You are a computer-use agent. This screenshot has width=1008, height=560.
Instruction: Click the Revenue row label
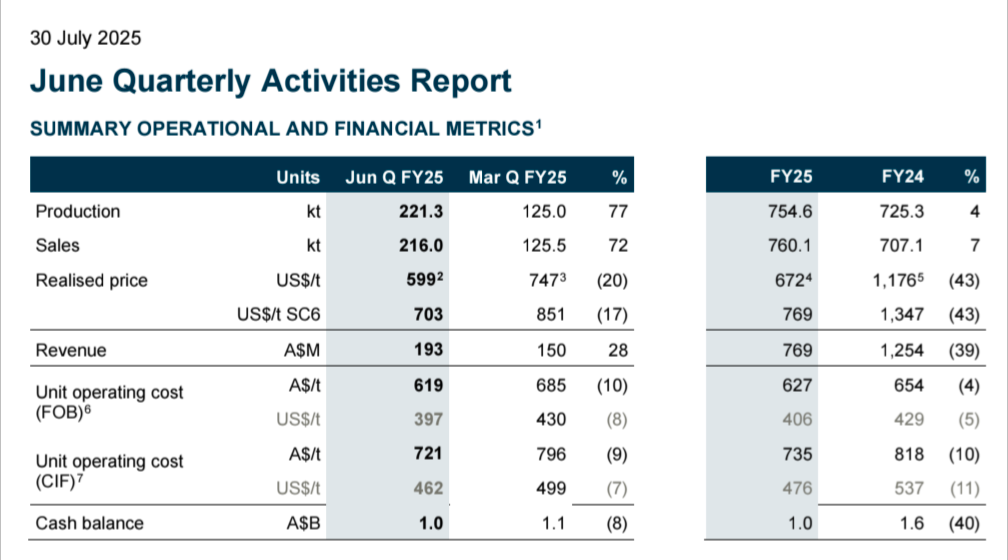click(x=70, y=351)
